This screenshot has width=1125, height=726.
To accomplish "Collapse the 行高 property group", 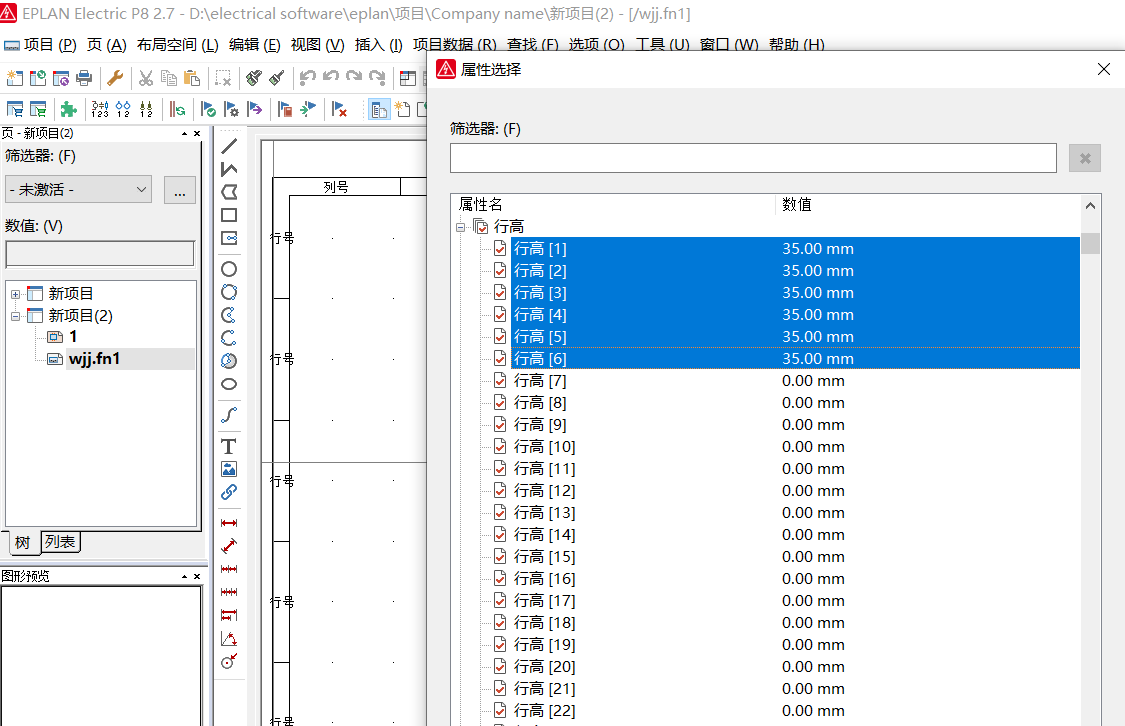I will [x=461, y=227].
